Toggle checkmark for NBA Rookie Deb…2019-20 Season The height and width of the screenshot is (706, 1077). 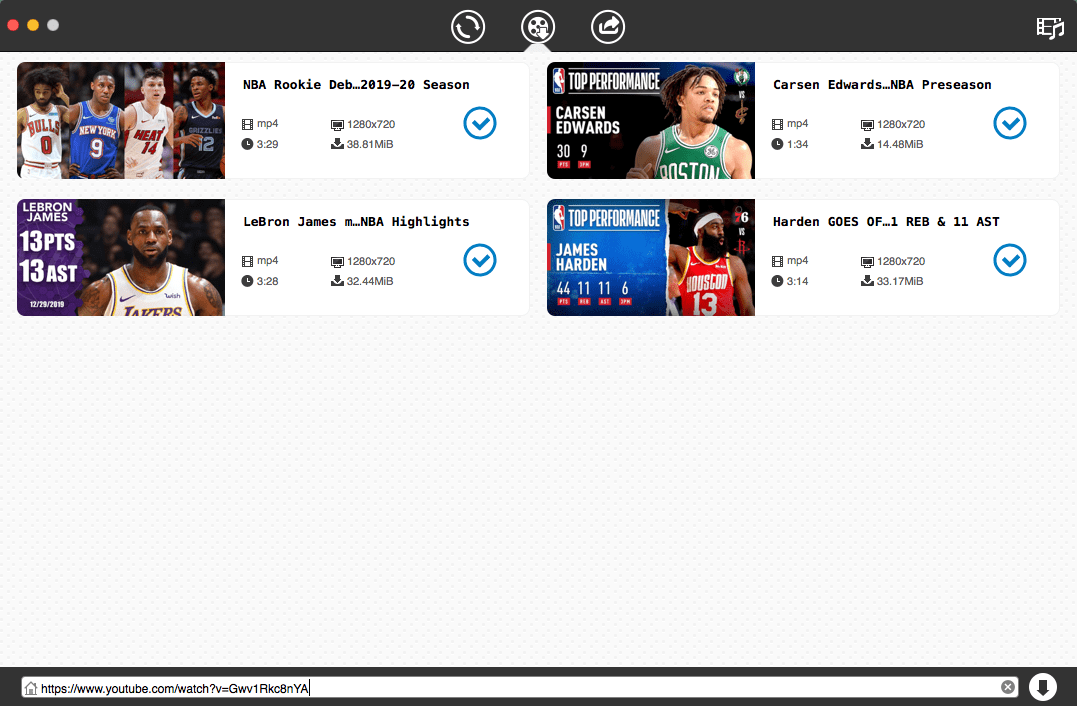480,124
